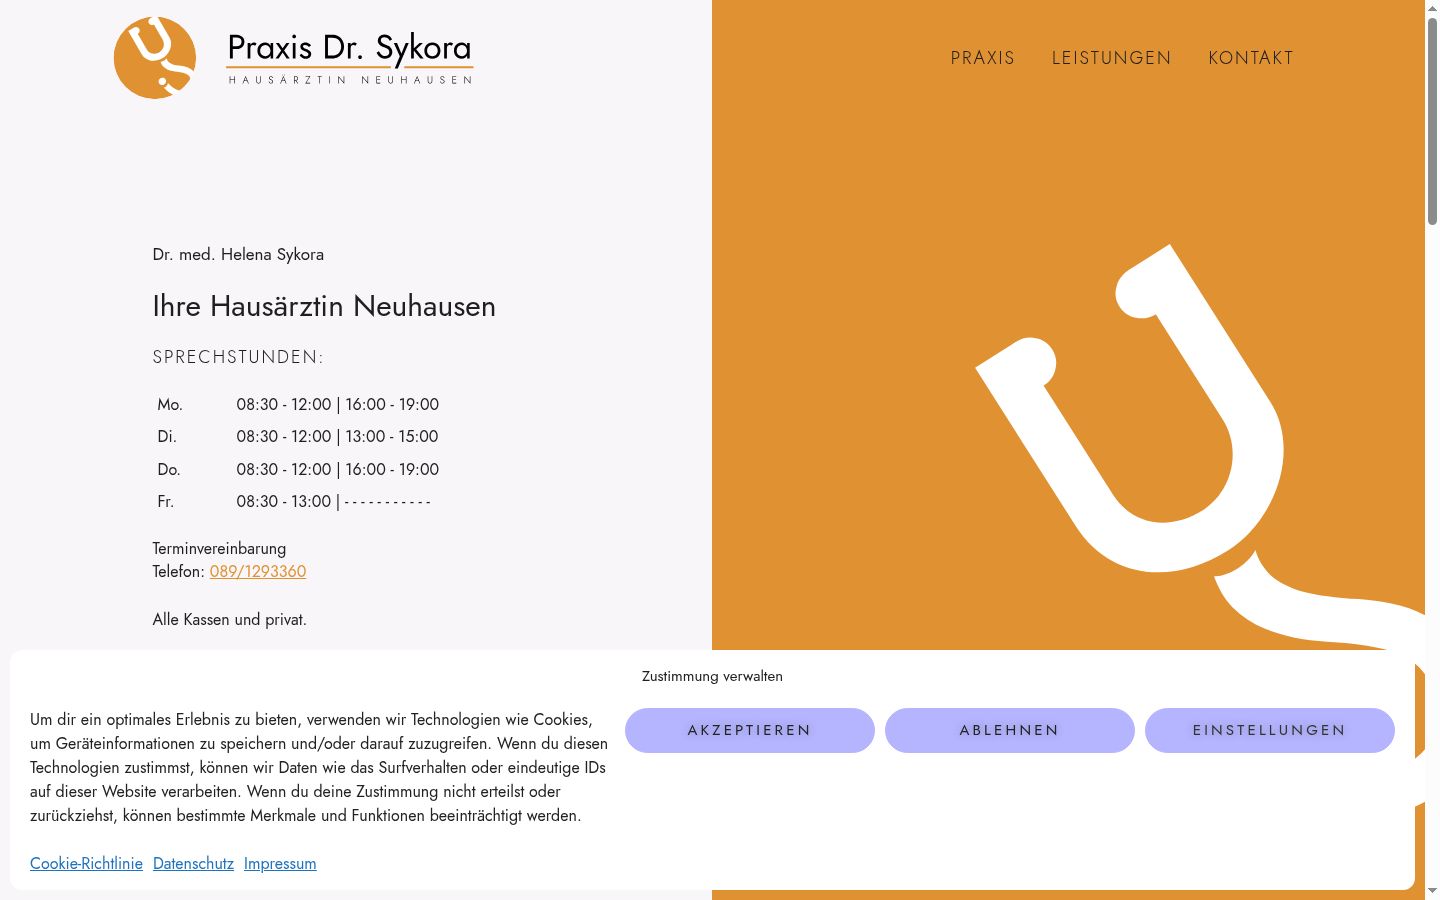This screenshot has width=1440, height=900.
Task: Open the PRAXIS menu item
Action: pos(983,58)
